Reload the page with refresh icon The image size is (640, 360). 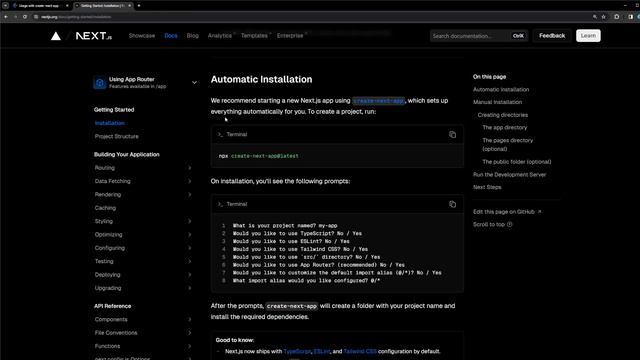pos(25,17)
